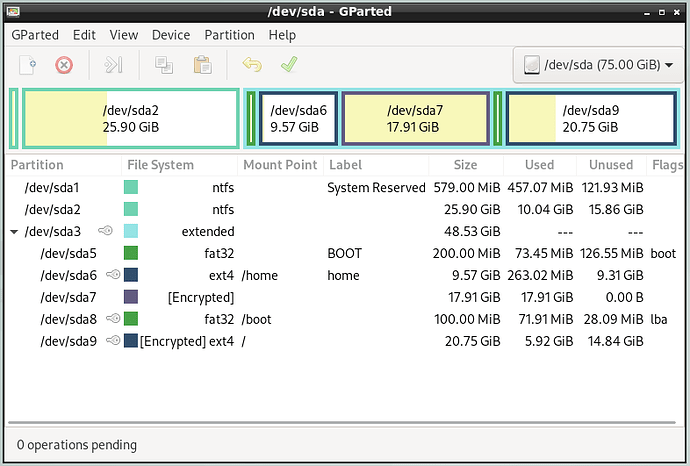Apply all operations with the green checkmark

tap(289, 65)
